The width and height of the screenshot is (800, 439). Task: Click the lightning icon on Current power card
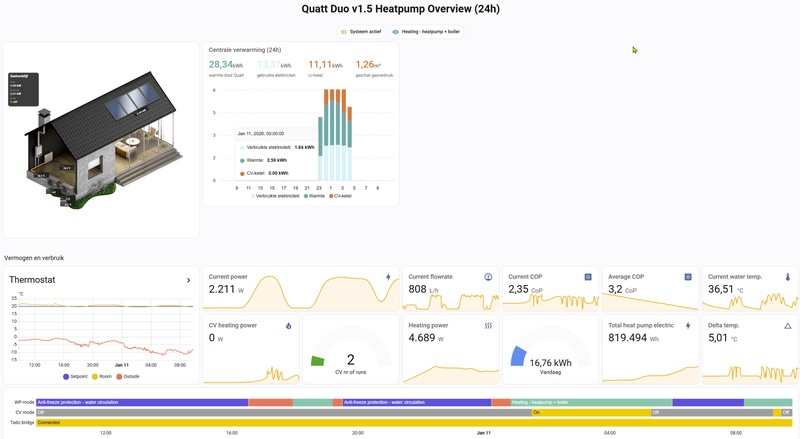[x=388, y=277]
